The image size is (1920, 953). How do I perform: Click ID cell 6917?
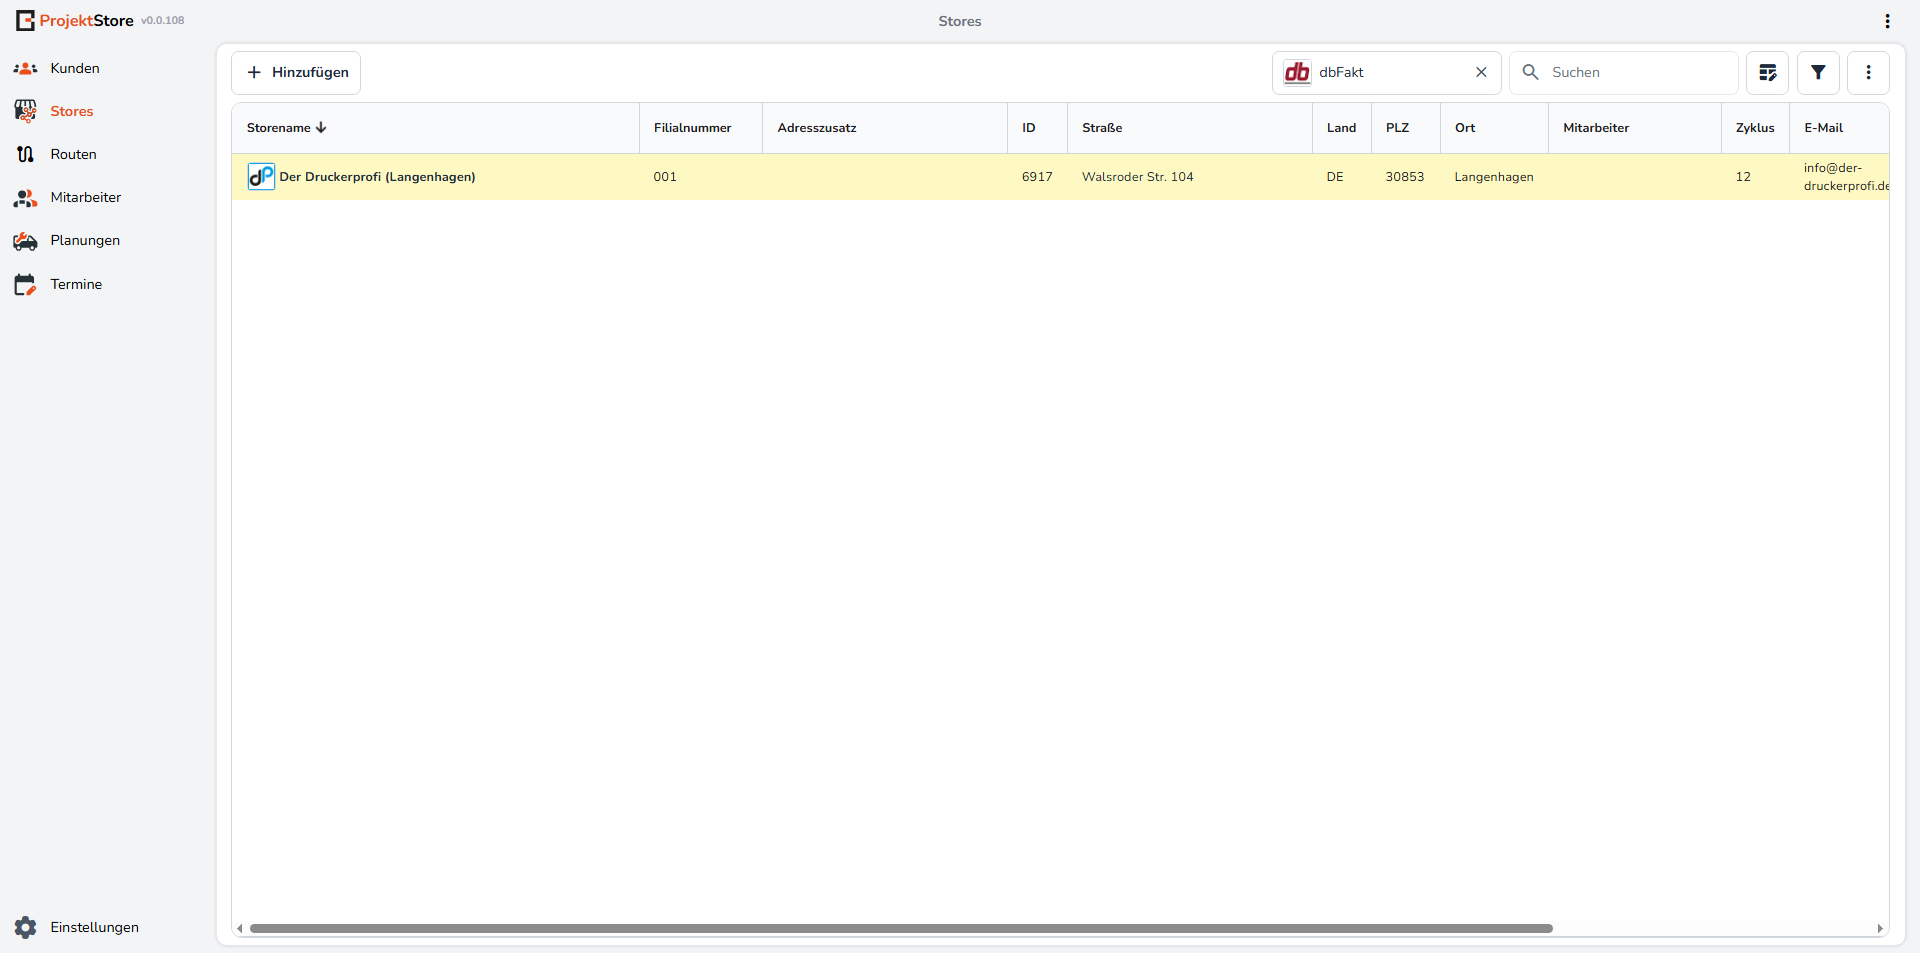pos(1037,176)
